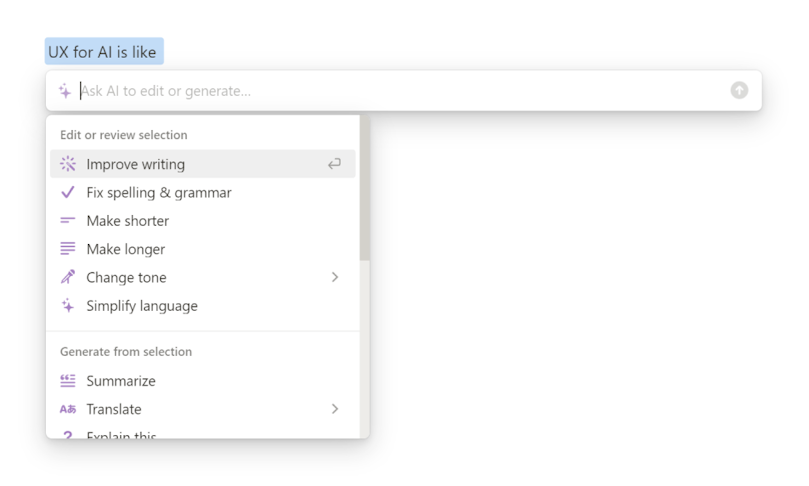Click the AI menu vertical scrollbar thumb
The width and height of the screenshot is (809, 486).
tap(365, 188)
